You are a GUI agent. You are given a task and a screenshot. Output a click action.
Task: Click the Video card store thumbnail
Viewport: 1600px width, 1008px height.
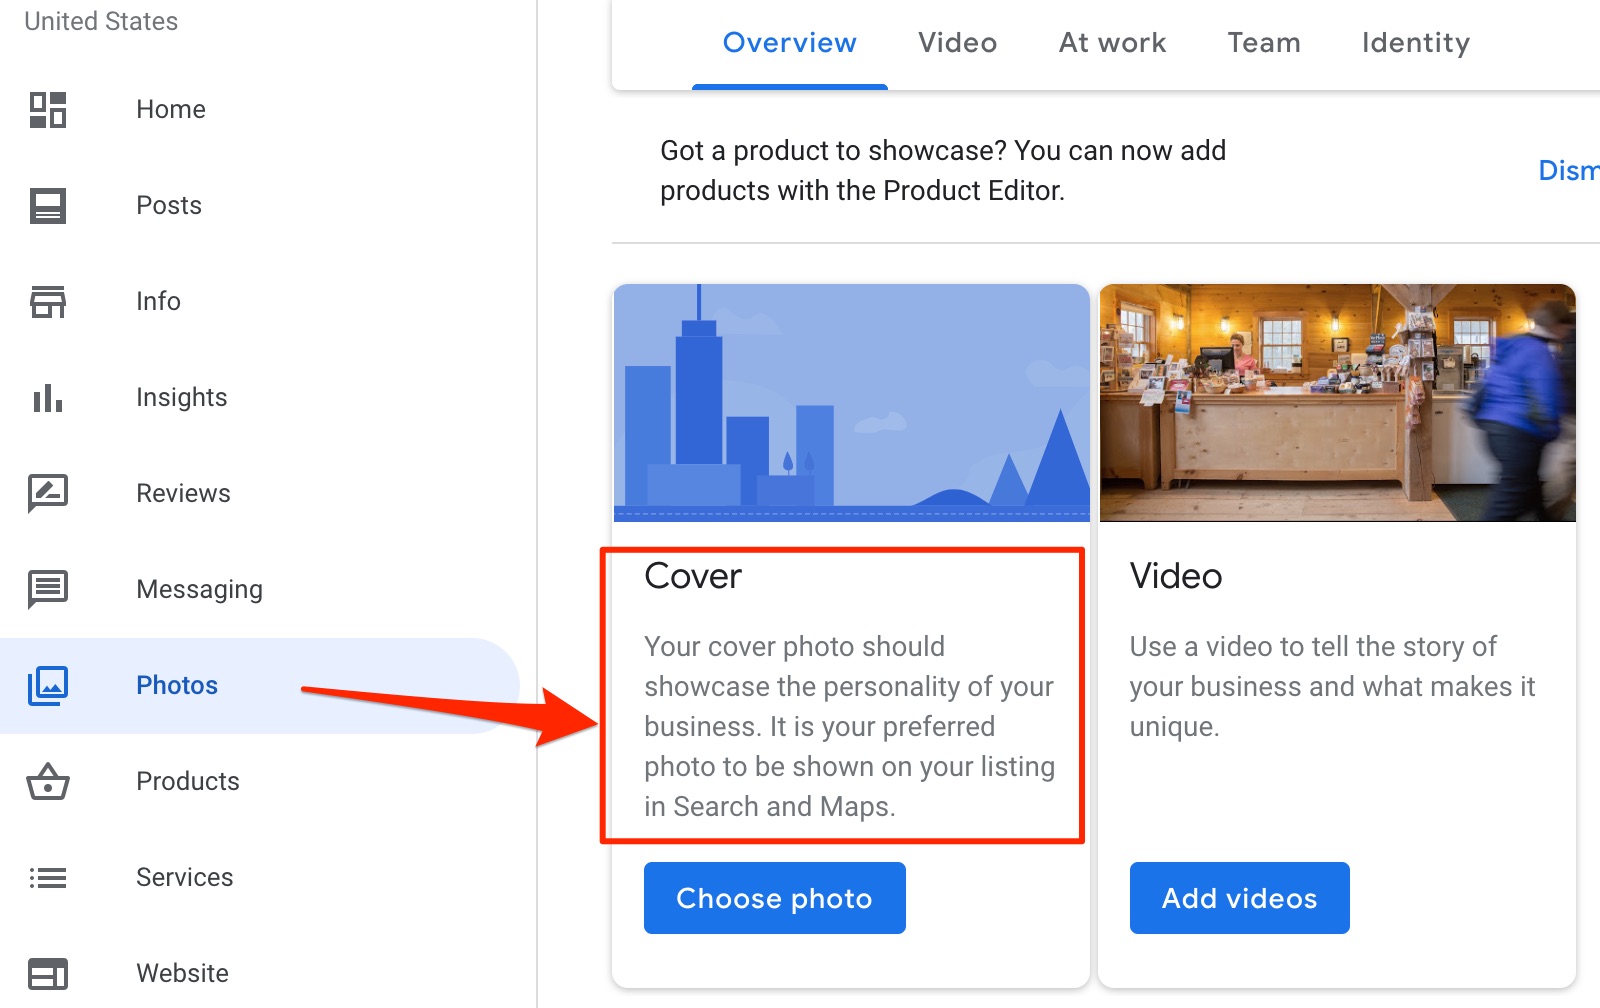point(1338,403)
